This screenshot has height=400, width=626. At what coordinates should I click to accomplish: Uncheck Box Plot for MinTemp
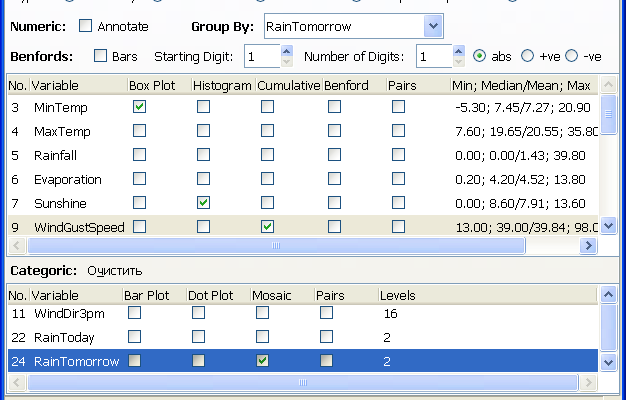click(139, 106)
